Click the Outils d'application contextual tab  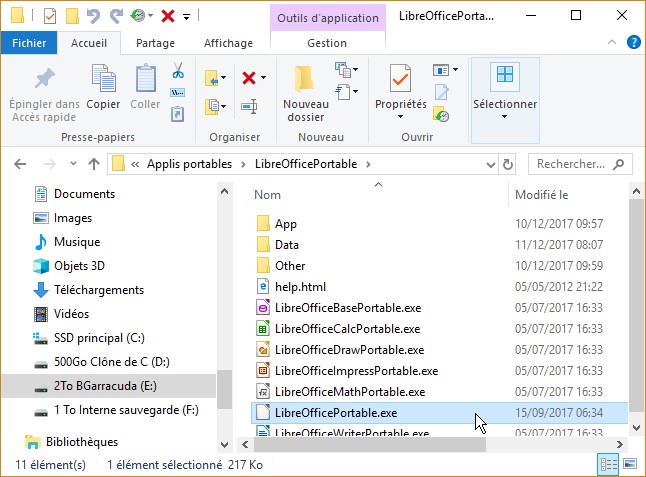click(328, 18)
